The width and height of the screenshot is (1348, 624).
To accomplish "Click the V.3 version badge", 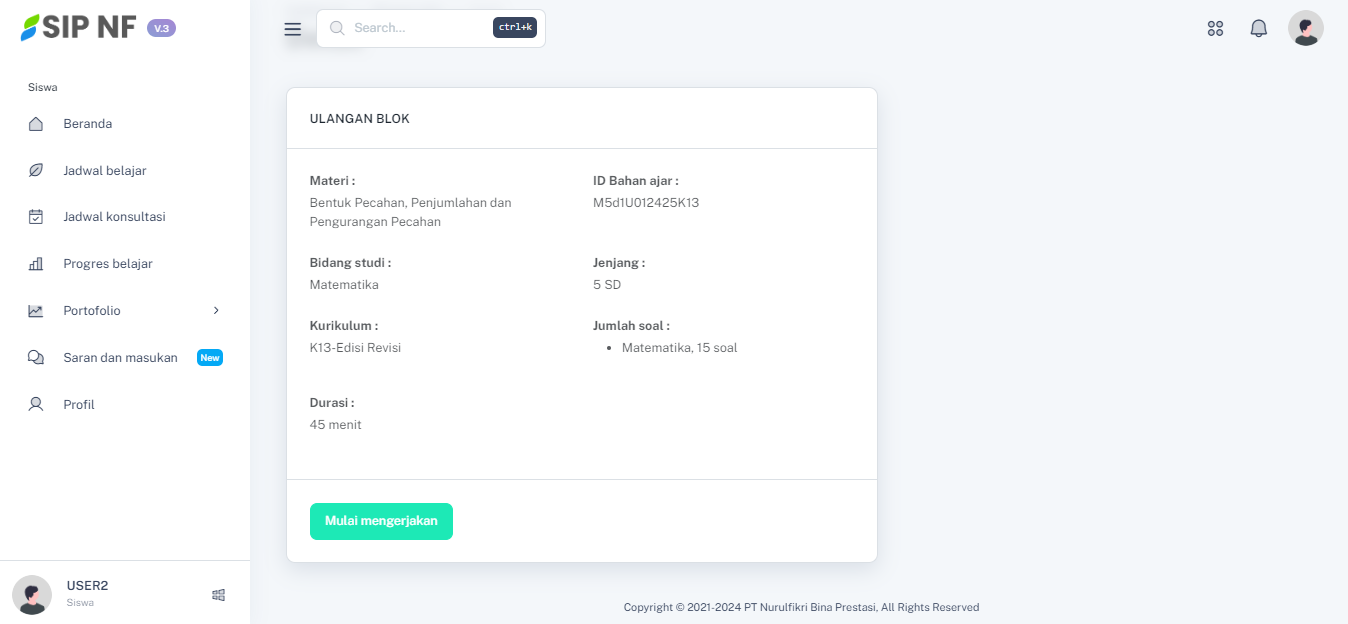I will [x=161, y=28].
